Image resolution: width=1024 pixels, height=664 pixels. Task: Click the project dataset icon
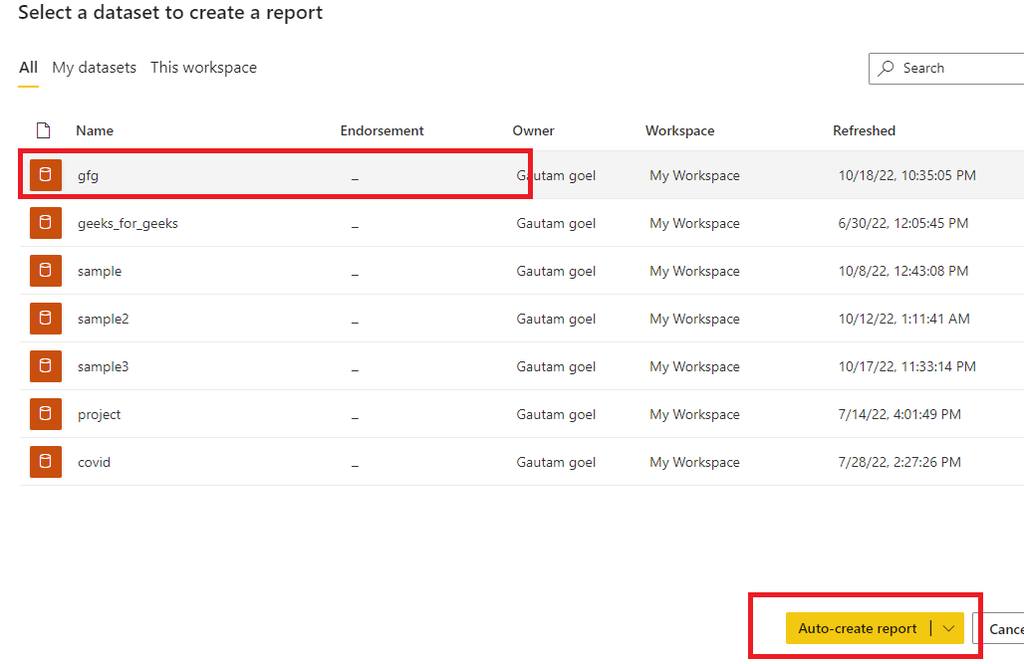coord(46,414)
